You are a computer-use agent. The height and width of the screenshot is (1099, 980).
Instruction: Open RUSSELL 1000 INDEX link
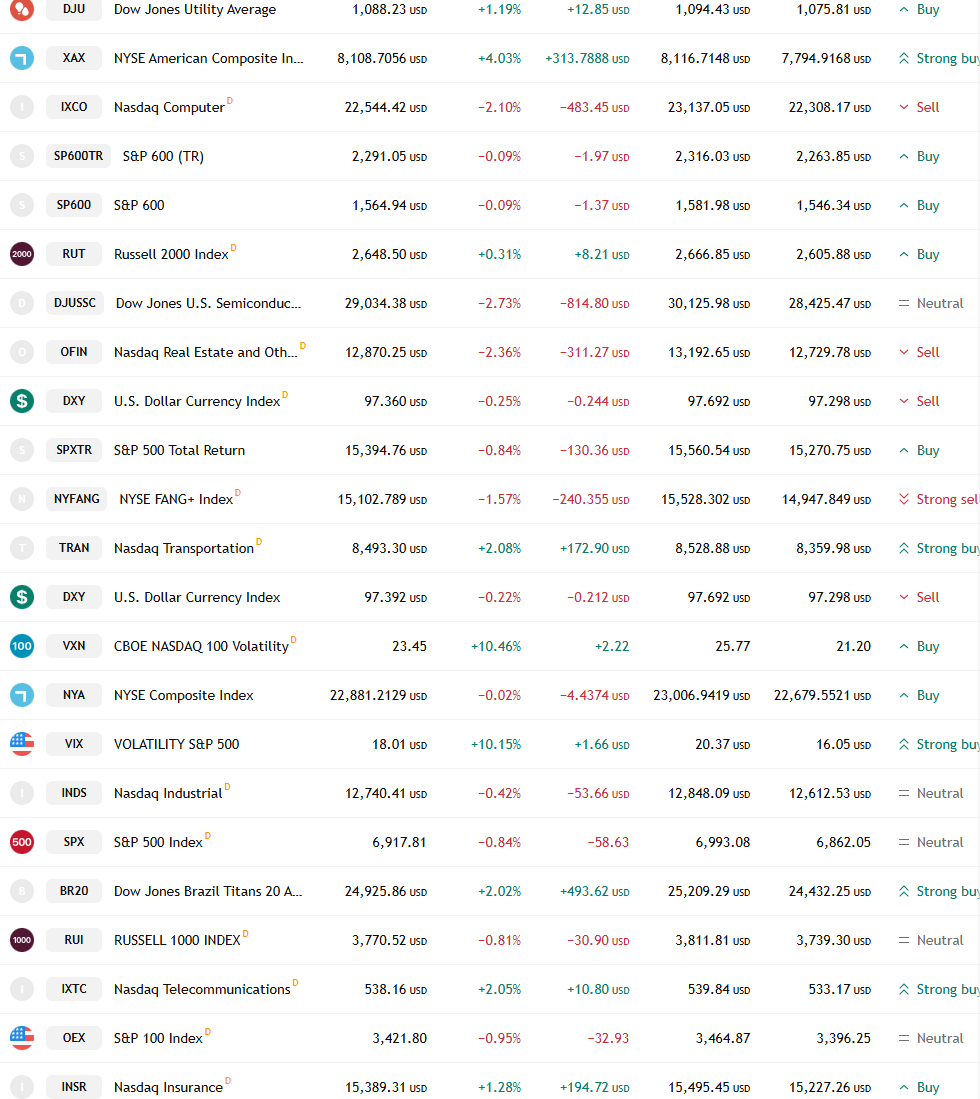coord(177,941)
